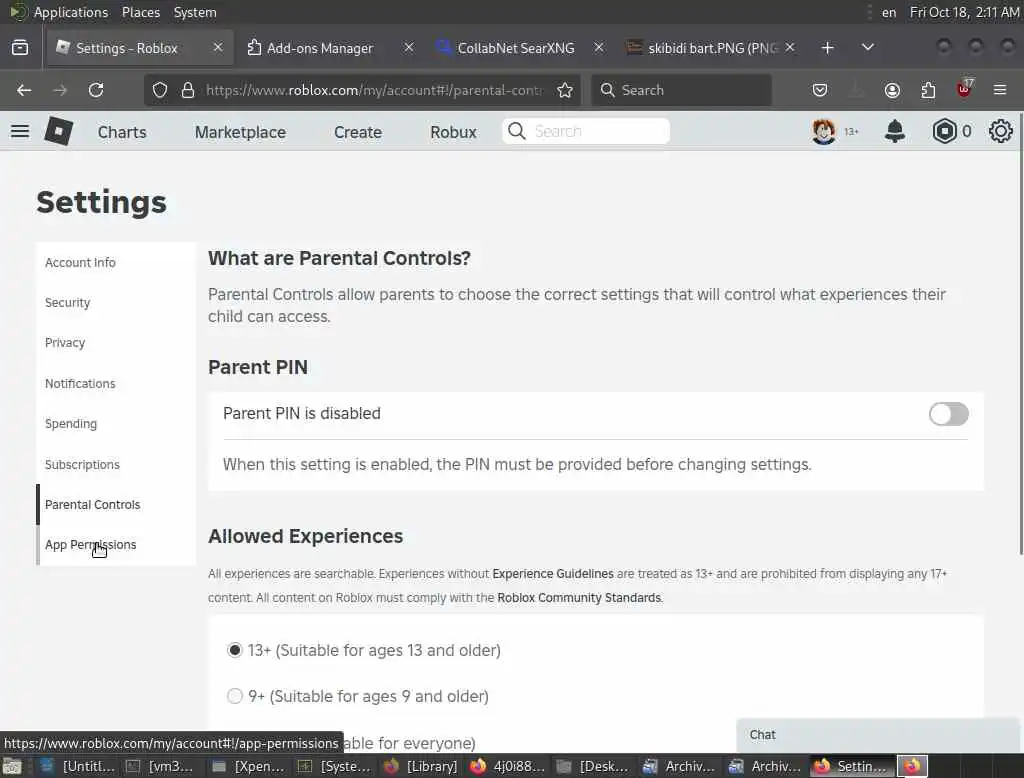Switch to the [Desk... taskbar window
Viewport: 1024px width, 778px height.
tap(594, 766)
